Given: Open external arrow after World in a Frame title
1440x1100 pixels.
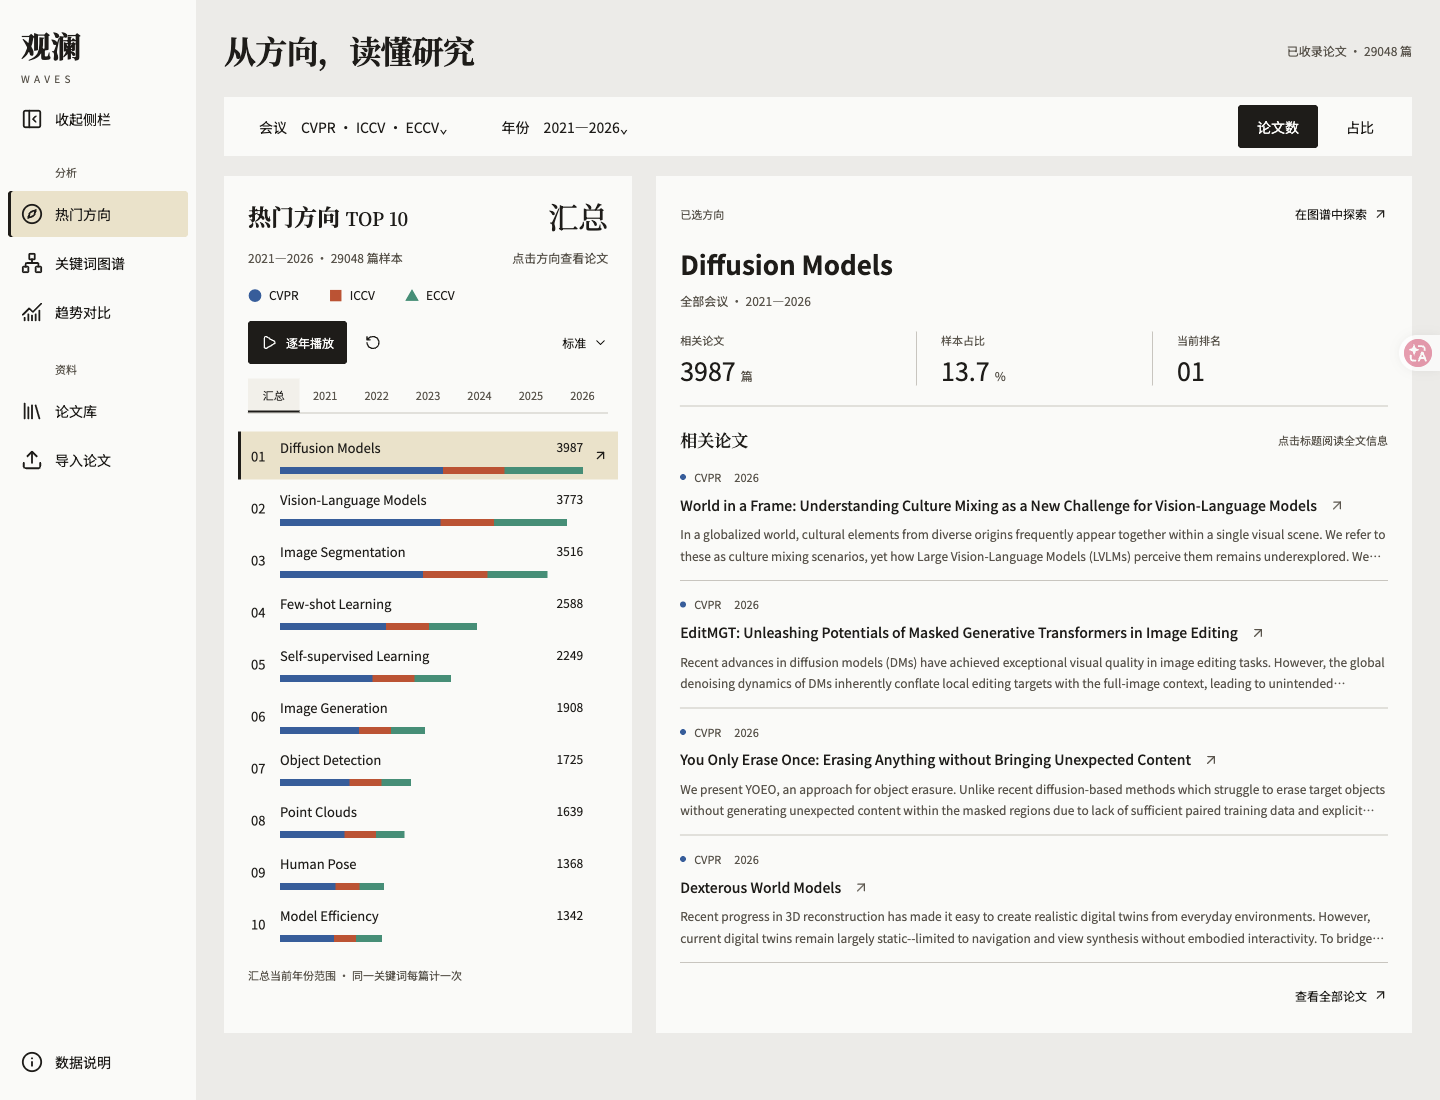Looking at the screenshot, I should pos(1337,506).
